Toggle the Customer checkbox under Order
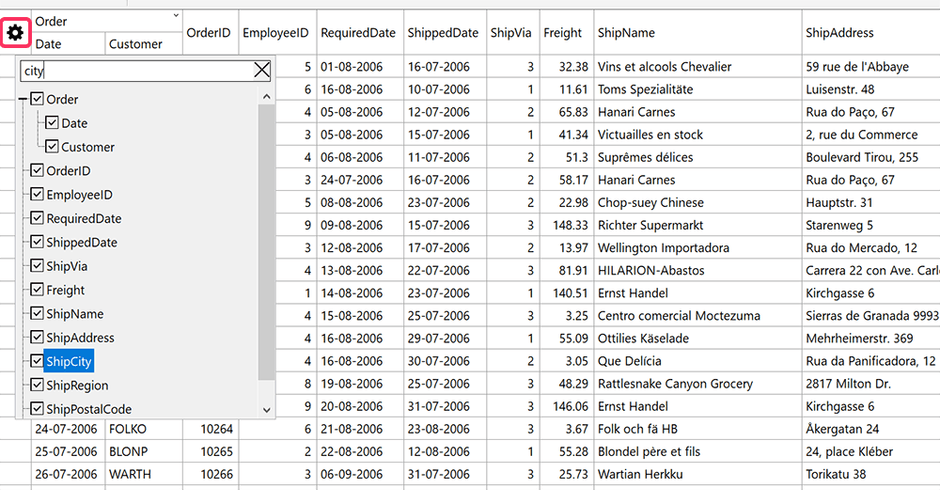940x490 pixels. click(53, 147)
